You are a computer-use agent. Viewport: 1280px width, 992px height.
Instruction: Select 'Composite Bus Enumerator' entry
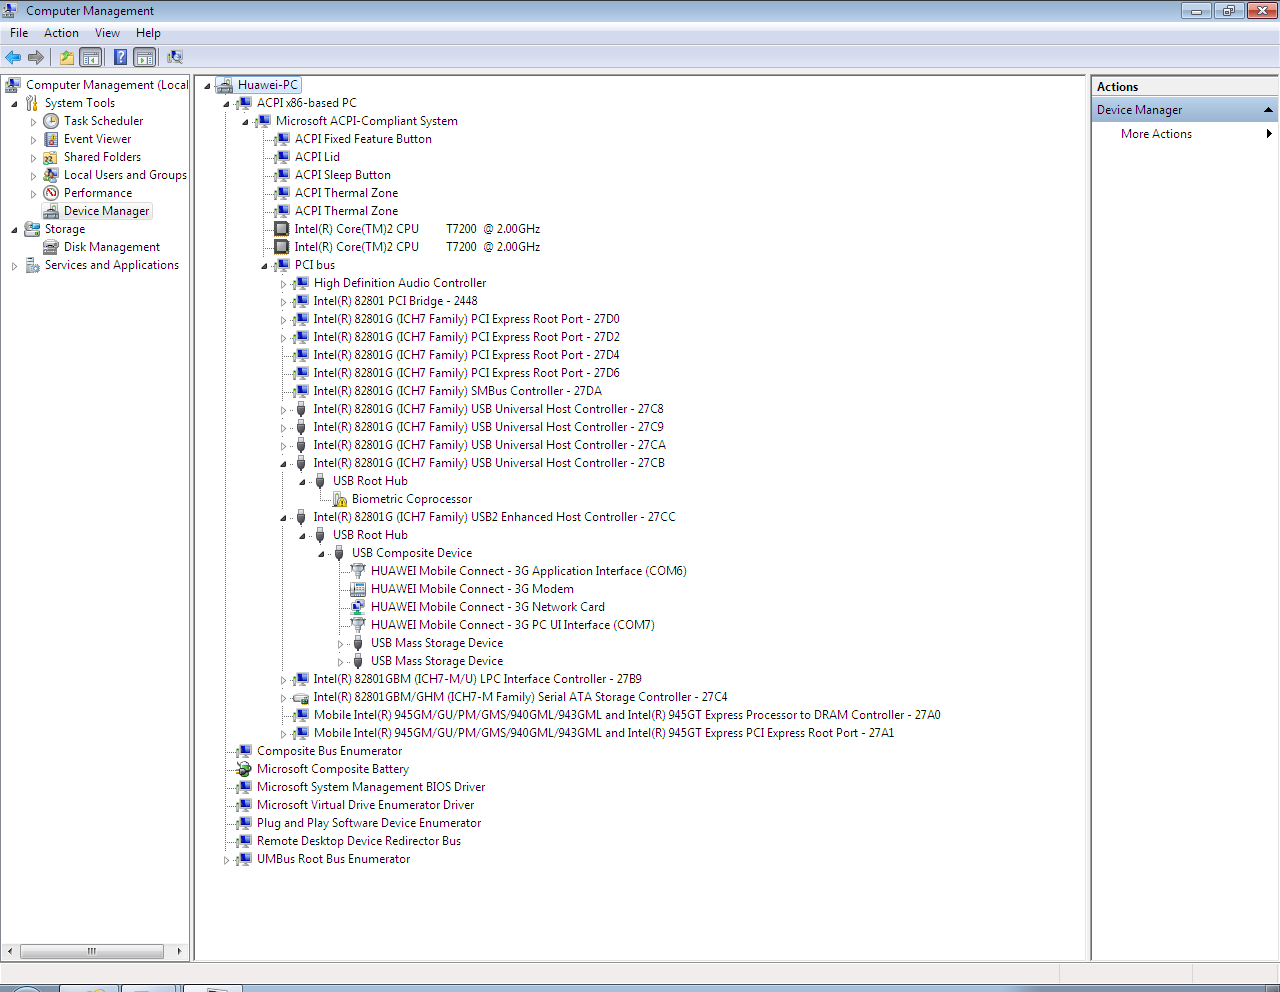tap(329, 751)
